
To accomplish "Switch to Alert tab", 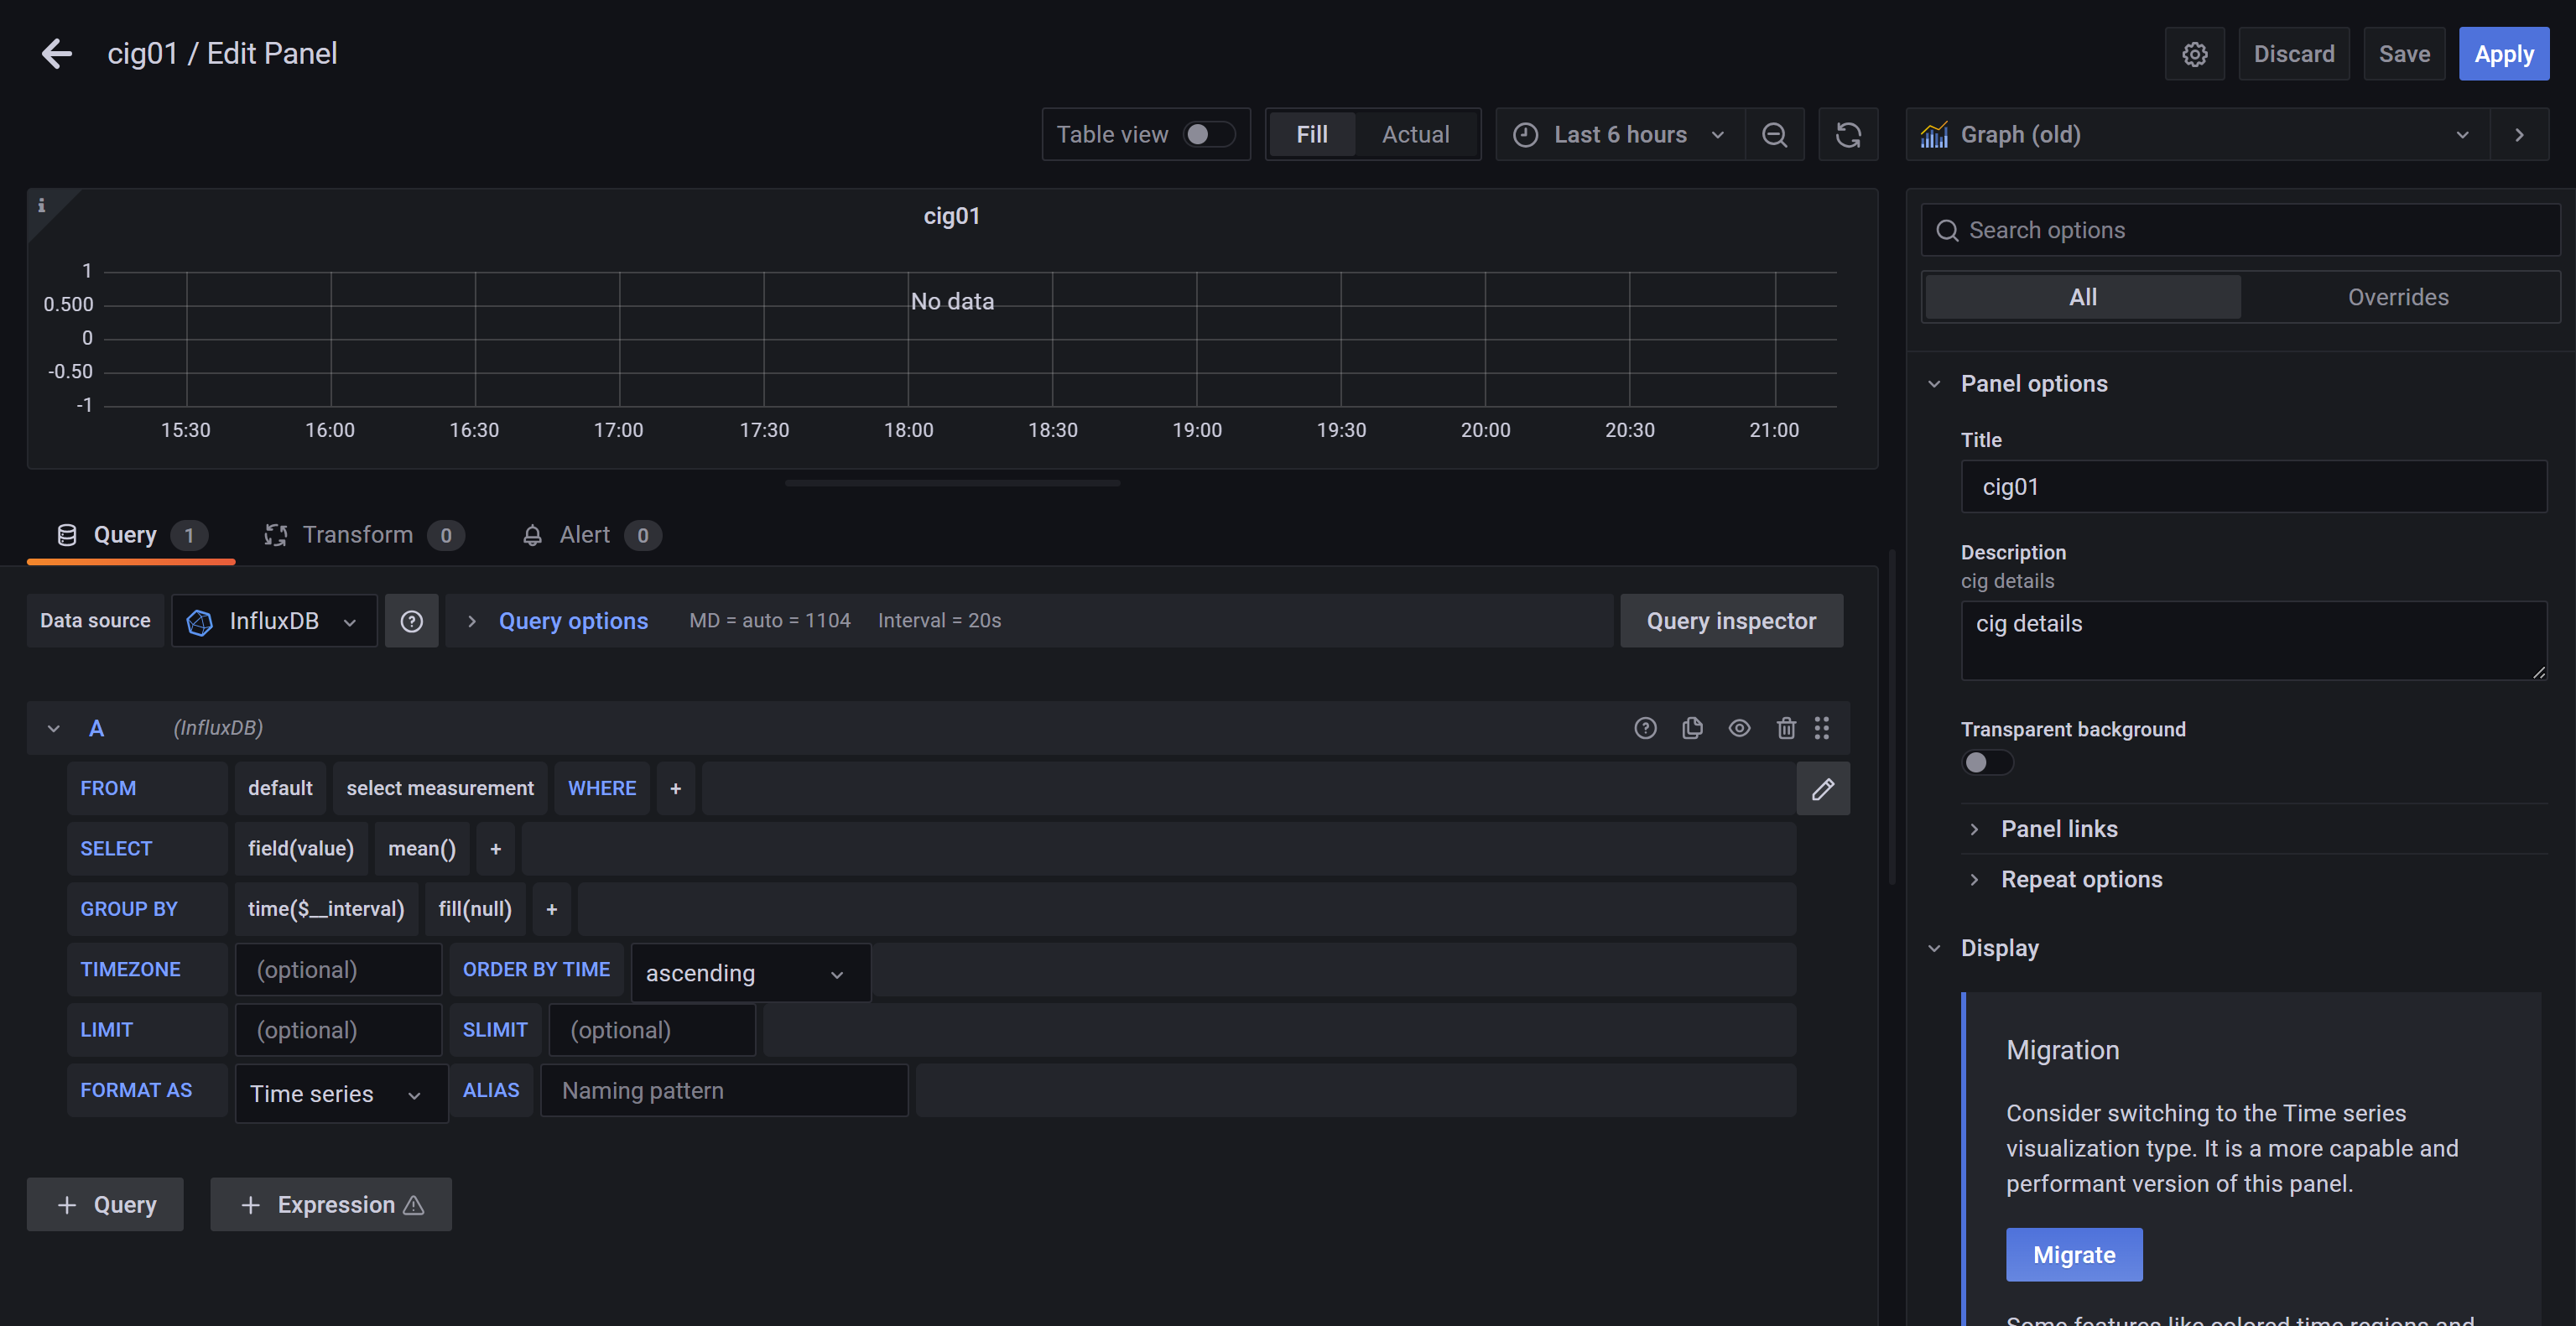I will [591, 535].
